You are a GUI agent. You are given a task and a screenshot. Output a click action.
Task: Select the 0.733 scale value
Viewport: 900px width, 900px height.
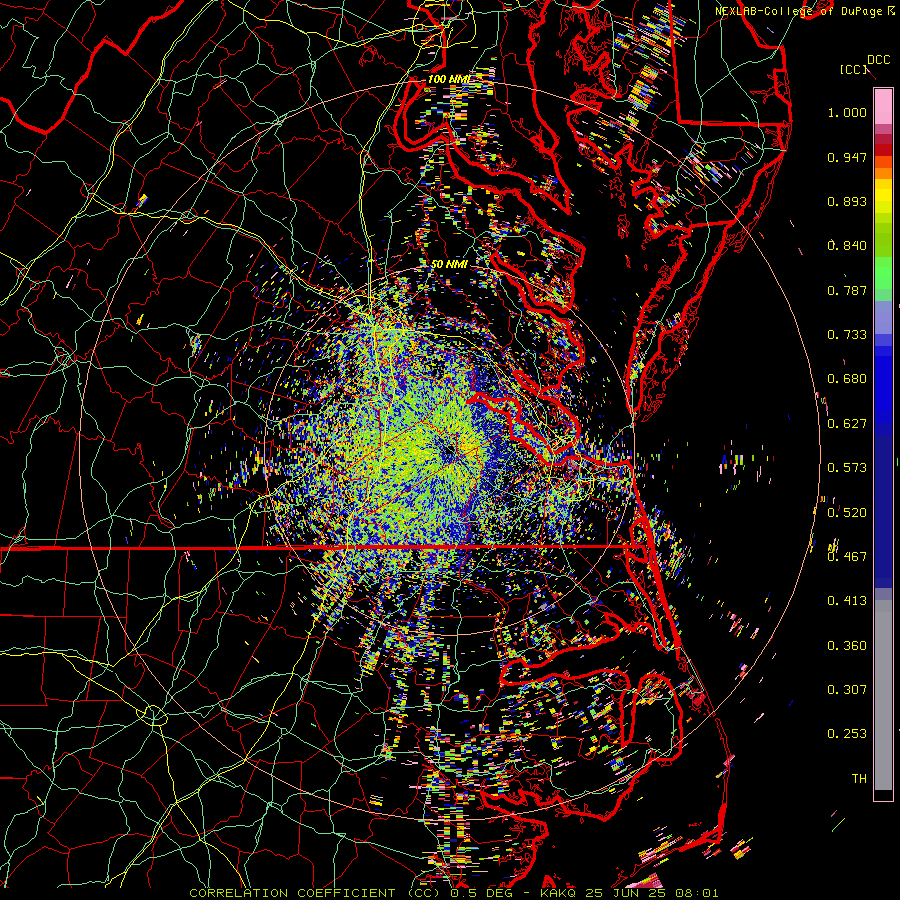point(847,335)
